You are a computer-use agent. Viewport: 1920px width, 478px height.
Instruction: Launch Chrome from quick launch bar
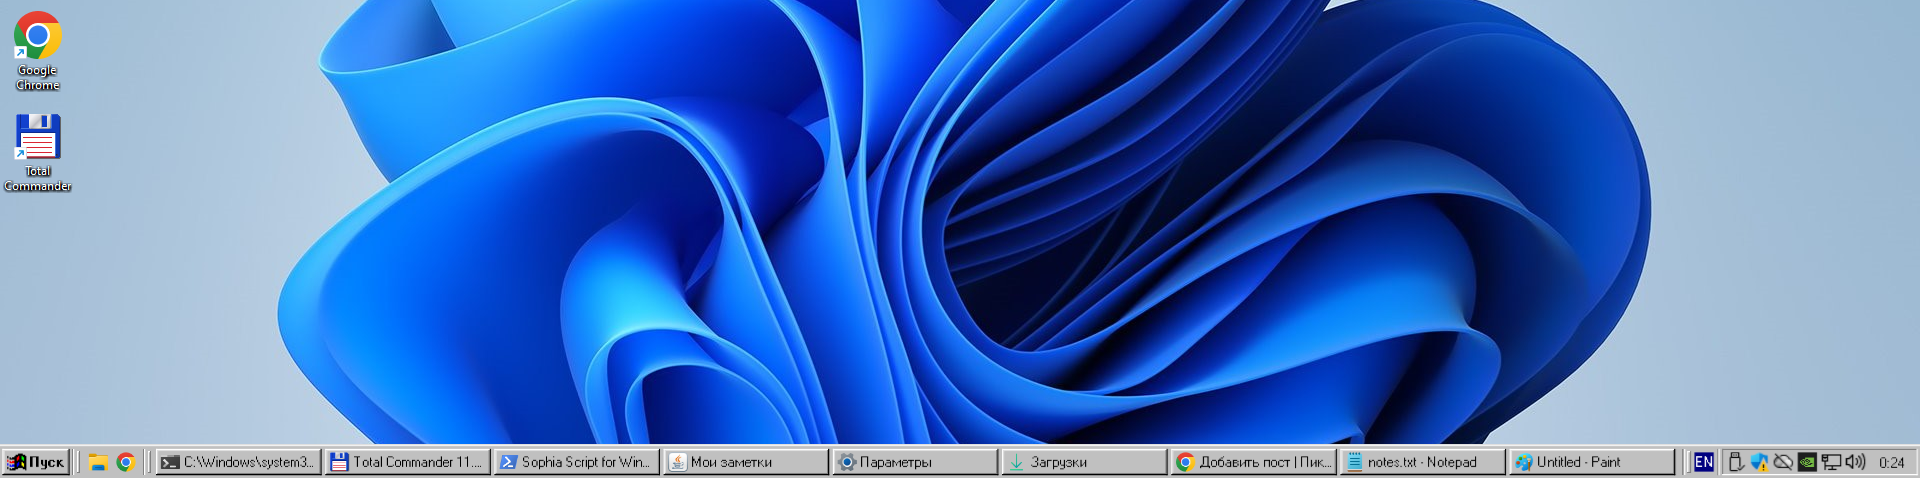click(x=125, y=462)
